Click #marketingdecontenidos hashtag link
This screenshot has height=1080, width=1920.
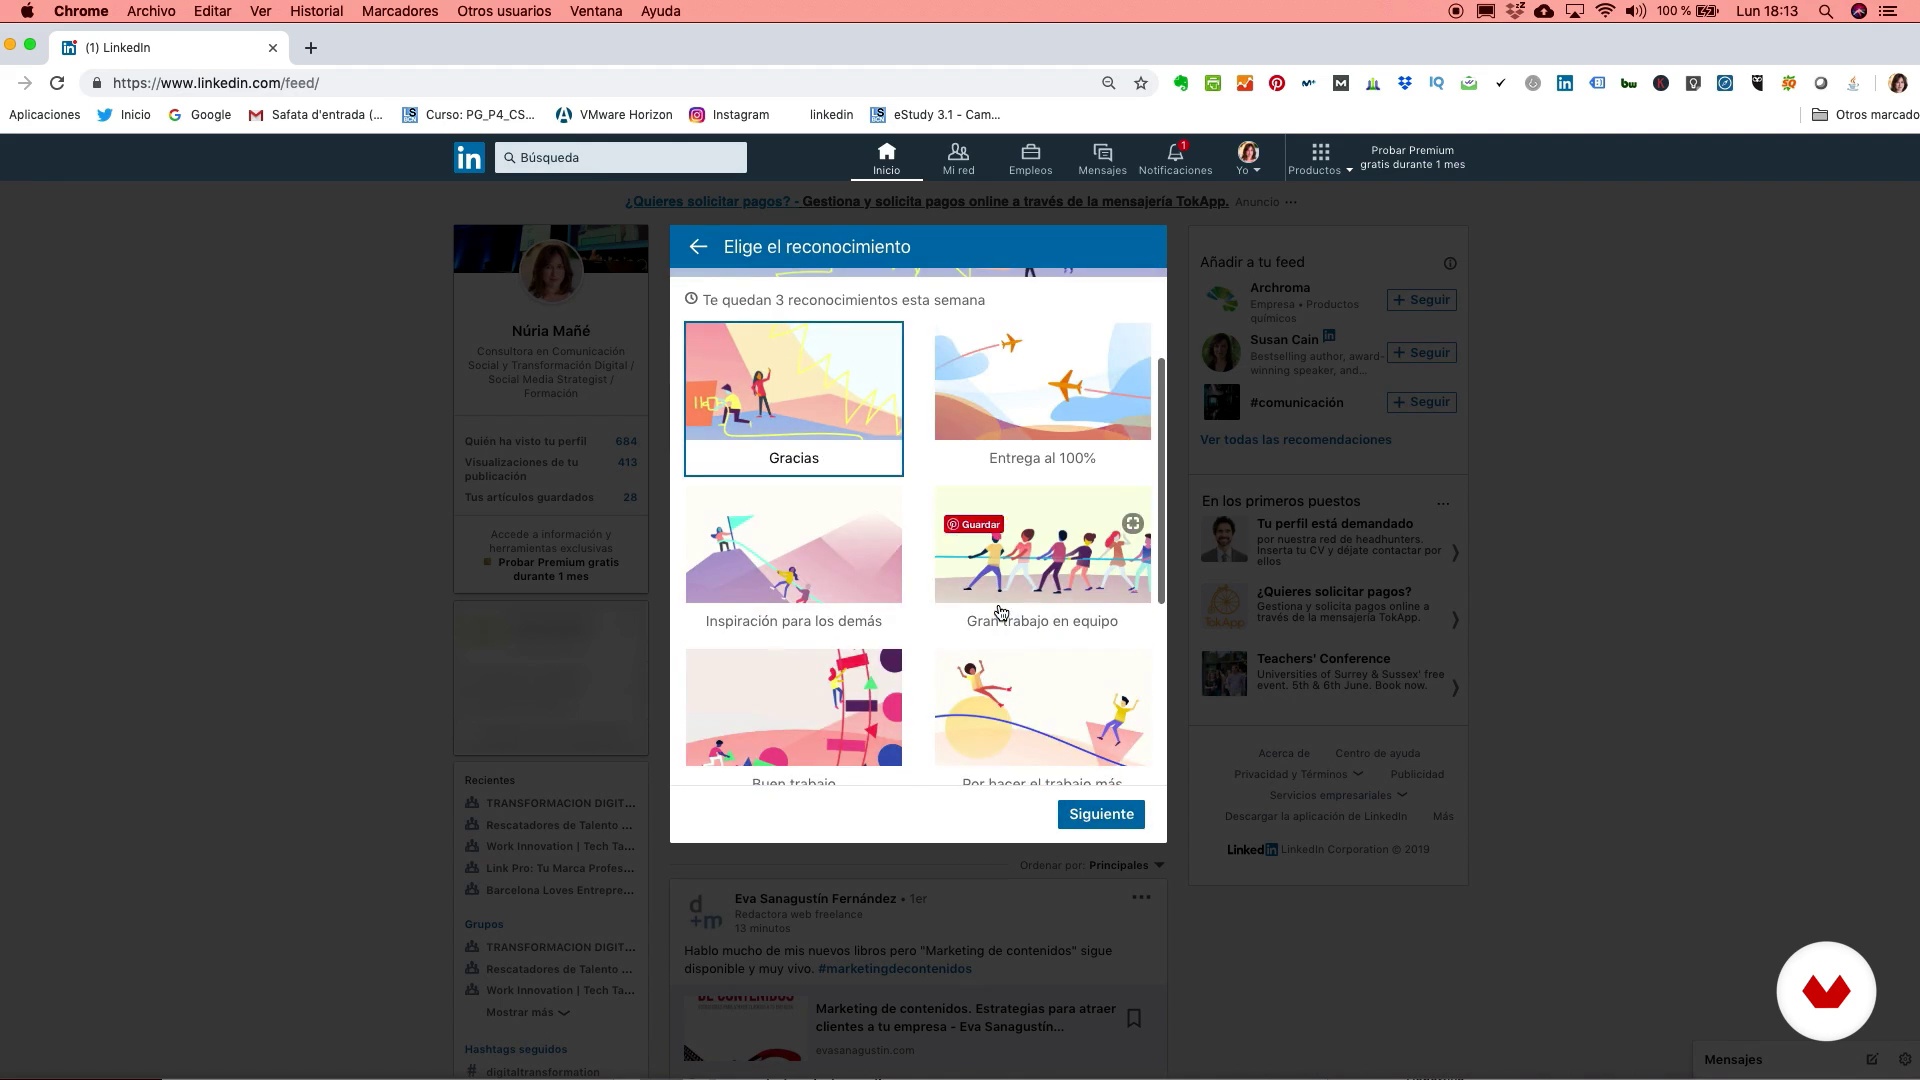[x=895, y=969]
